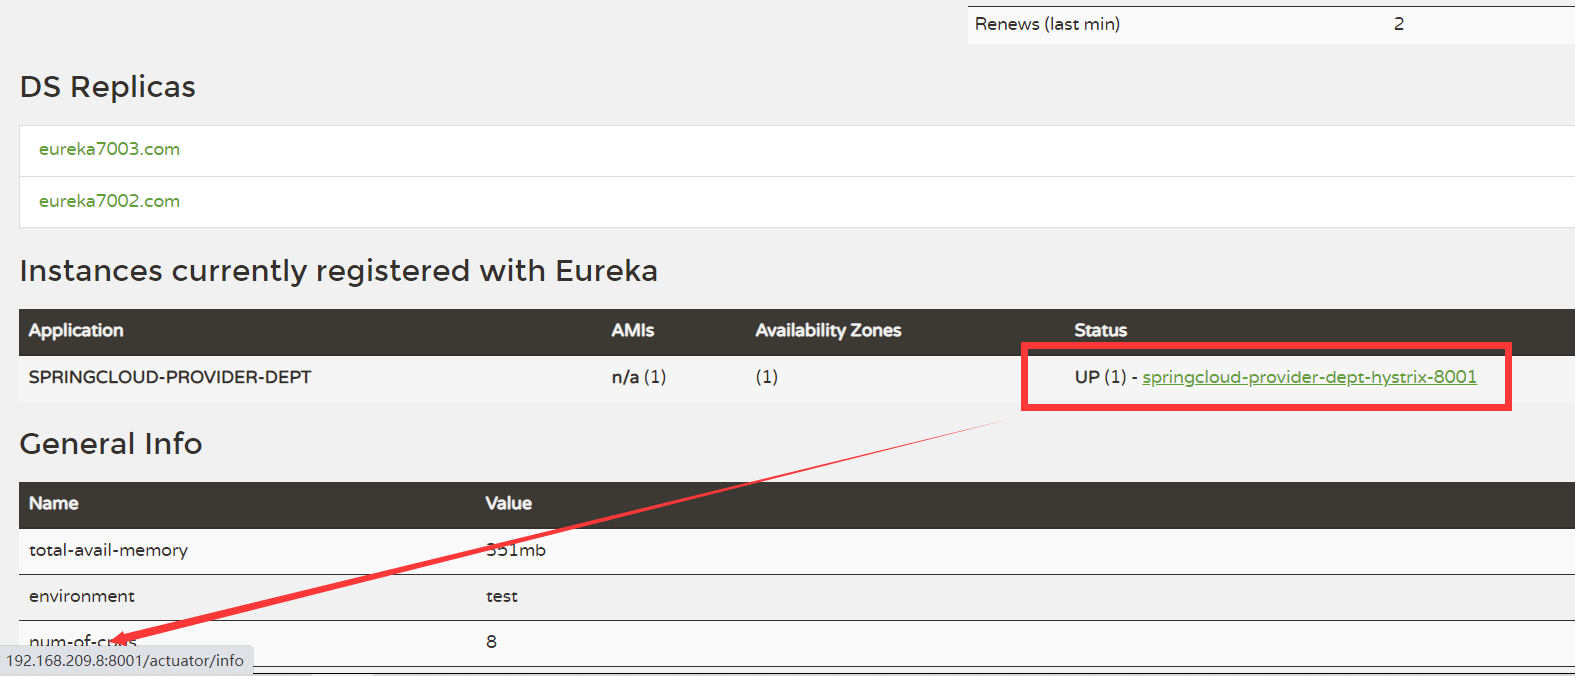Click the 'test' environment value
The height and width of the screenshot is (676, 1575).
click(501, 596)
